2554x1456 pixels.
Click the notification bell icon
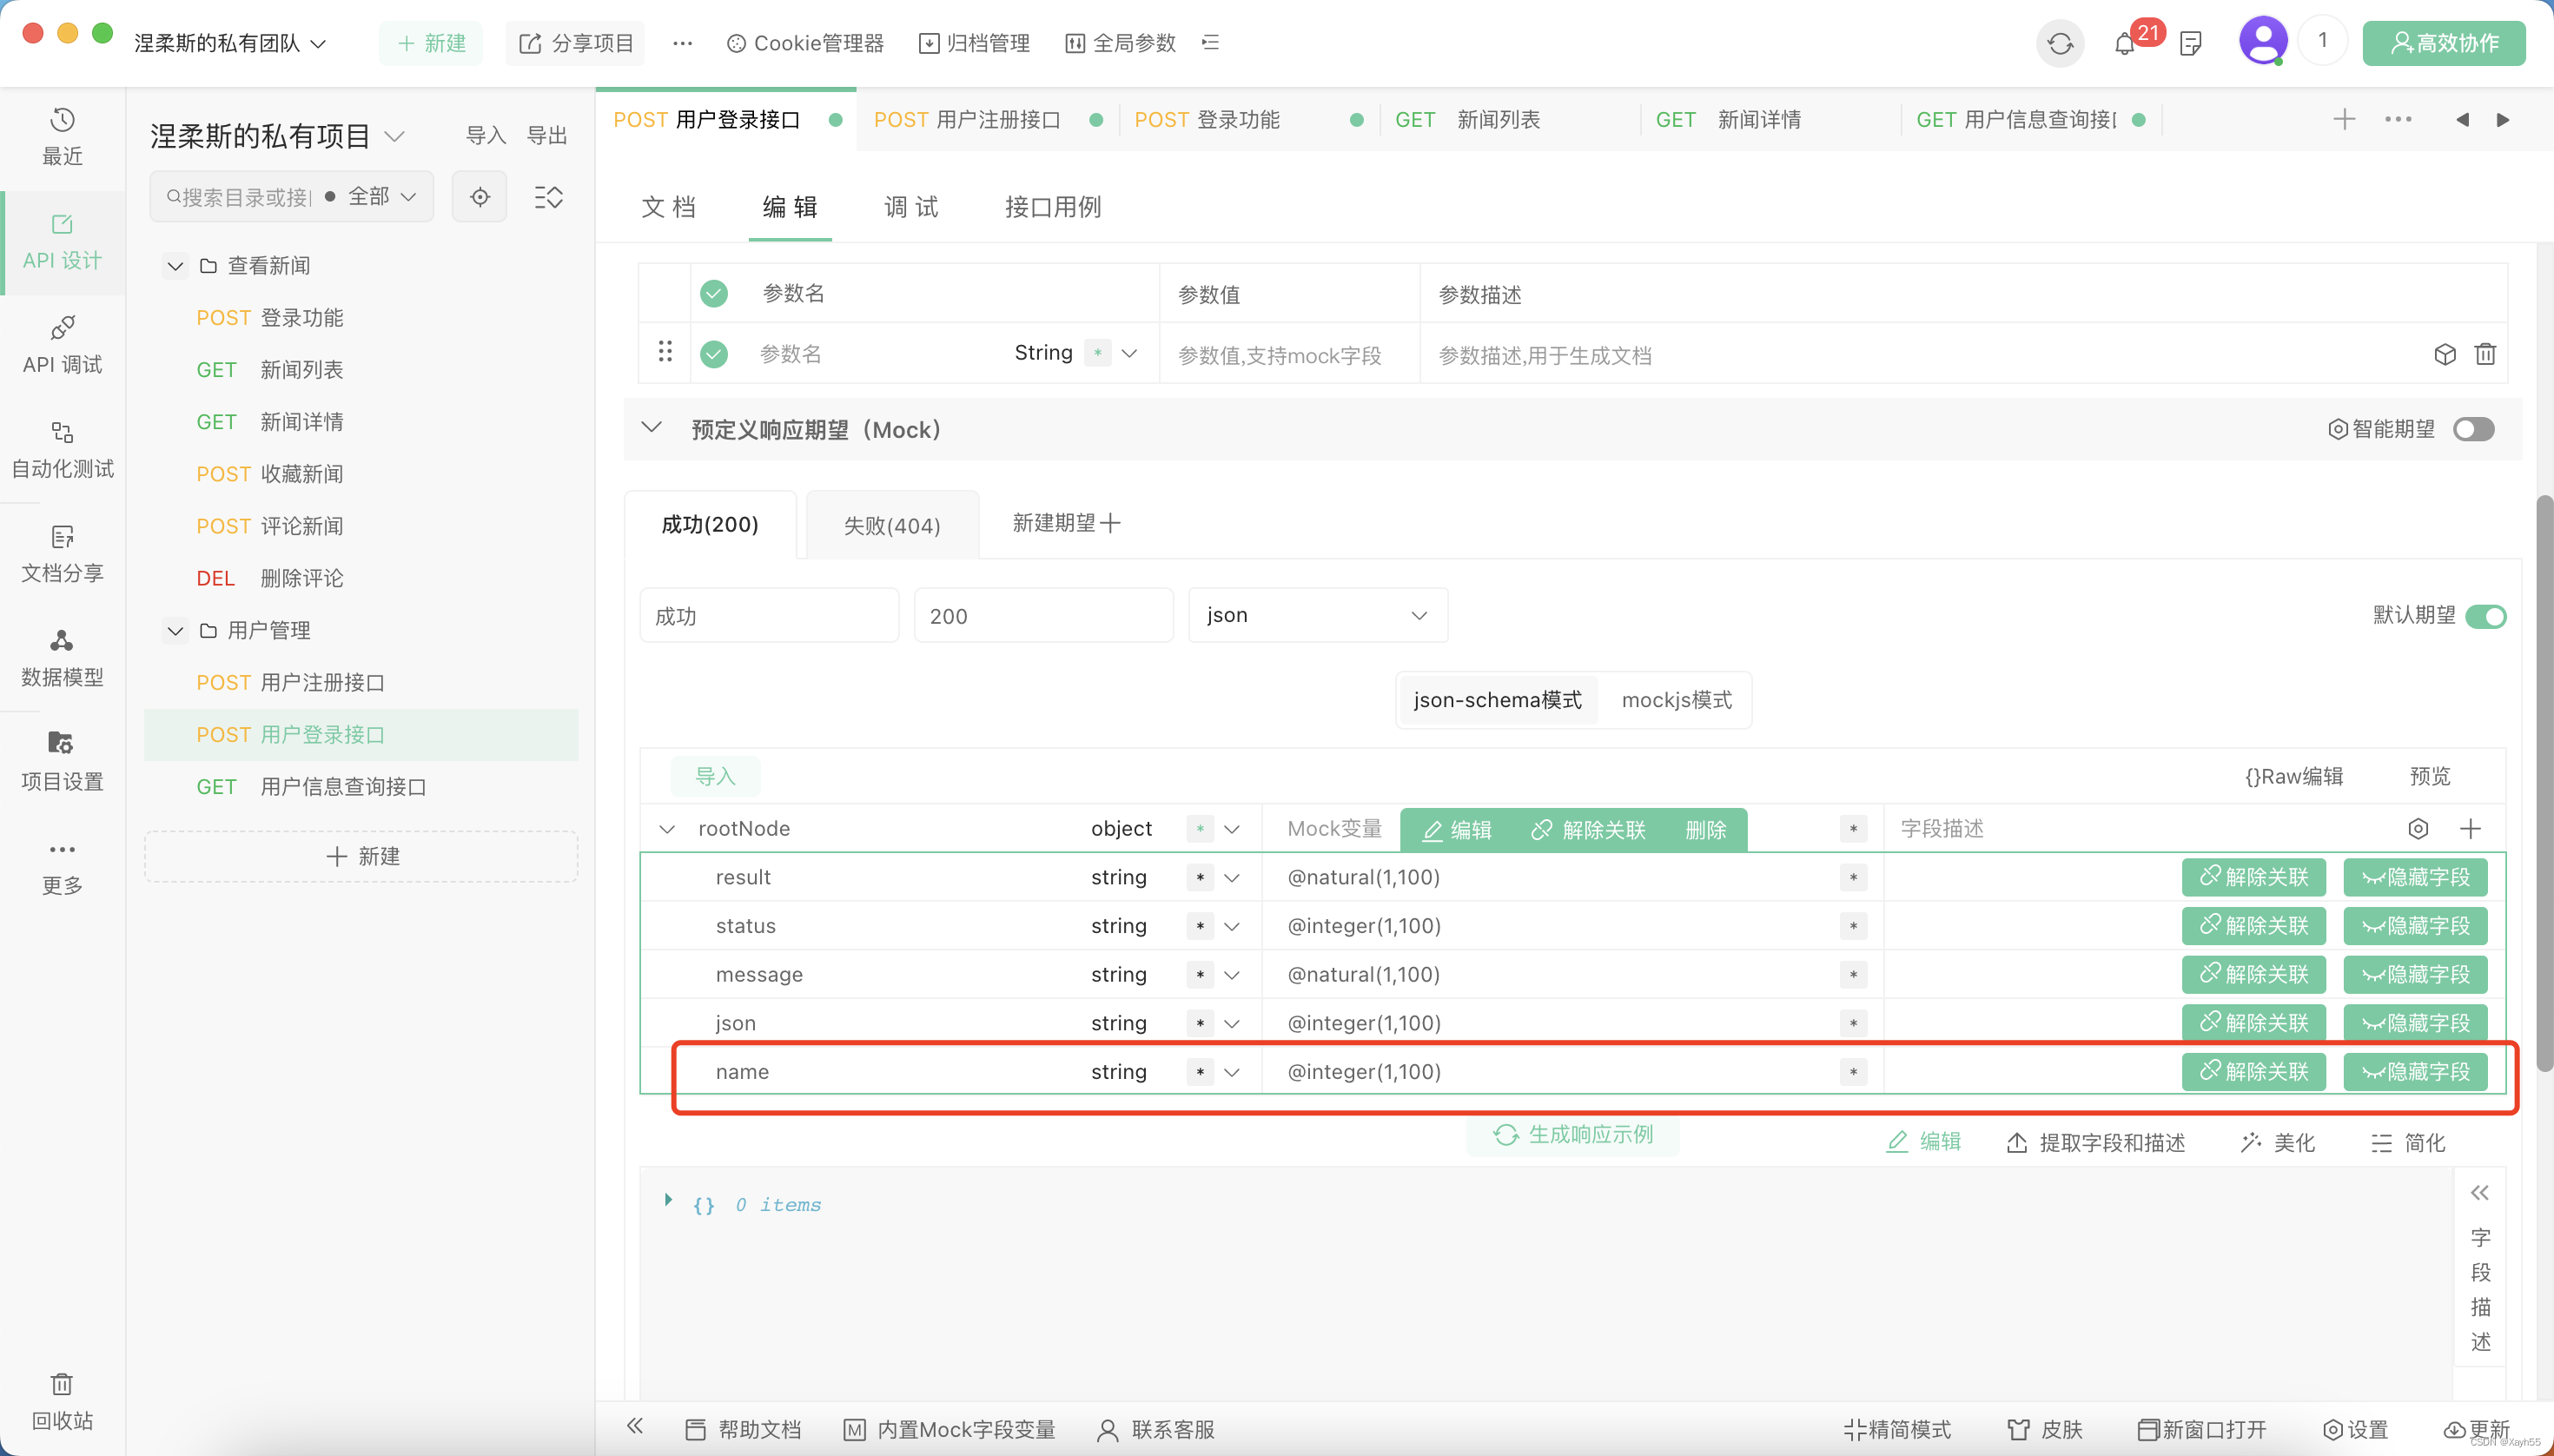[2124, 44]
